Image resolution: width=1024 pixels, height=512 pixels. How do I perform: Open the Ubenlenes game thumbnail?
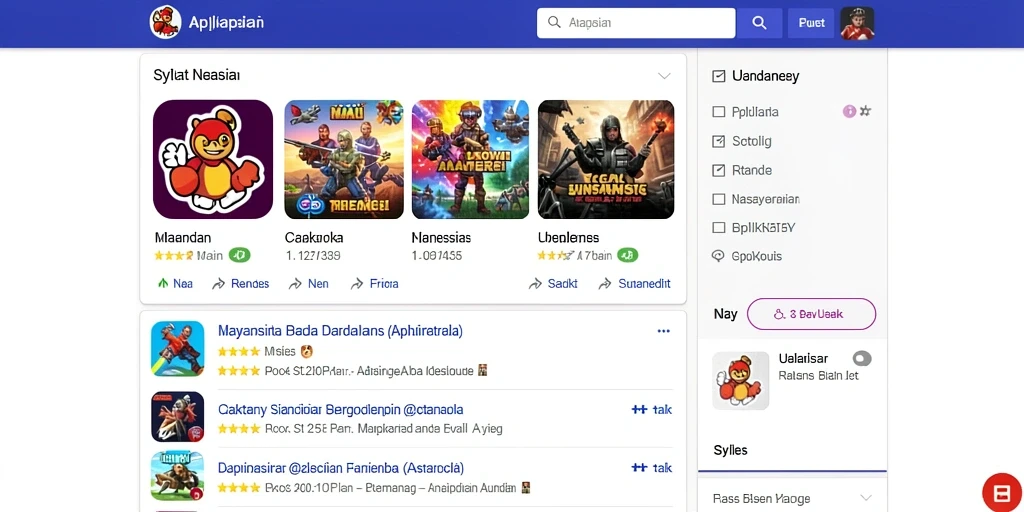(606, 159)
